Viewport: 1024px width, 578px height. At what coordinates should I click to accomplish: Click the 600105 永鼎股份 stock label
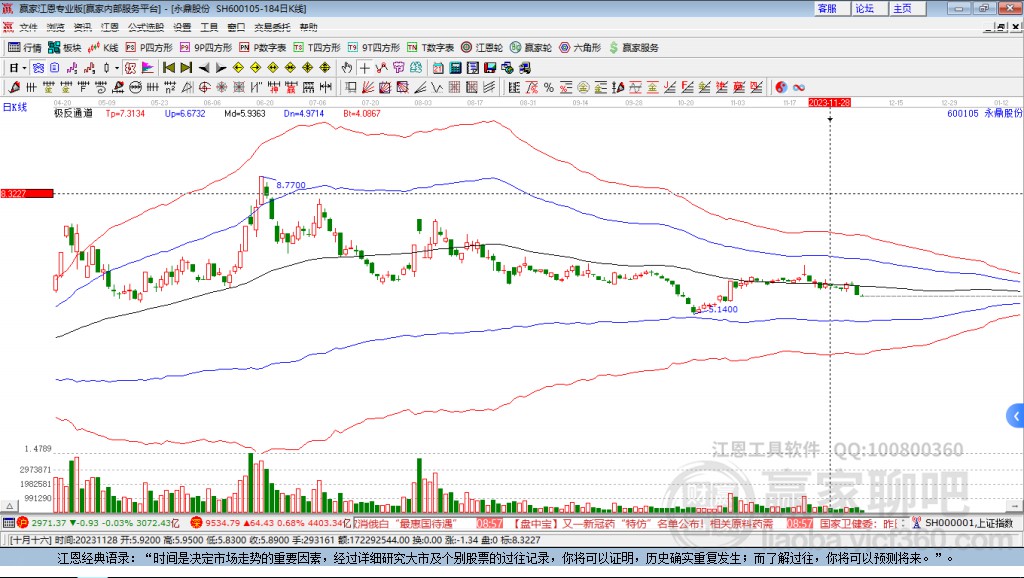pos(984,113)
